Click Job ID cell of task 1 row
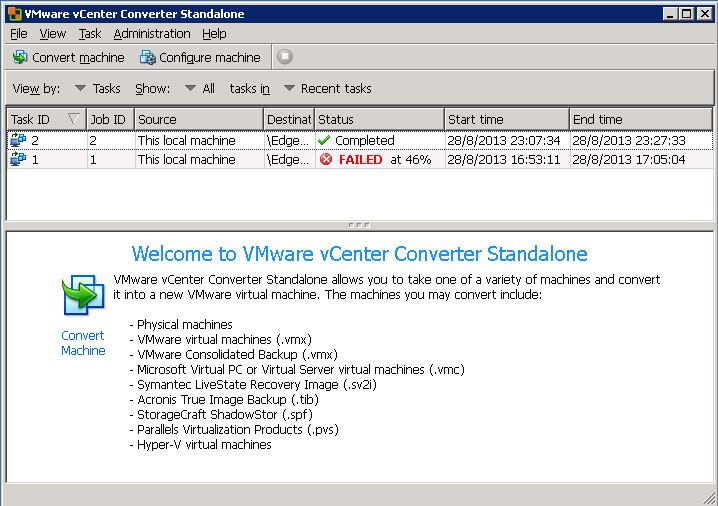Viewport: 718px width, 506px height. pyautogui.click(x=111, y=159)
